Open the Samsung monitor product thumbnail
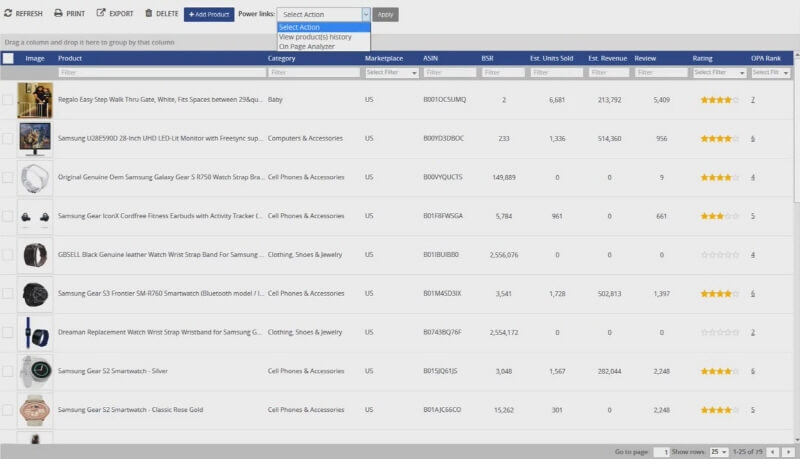The height and width of the screenshot is (459, 800). (35, 139)
